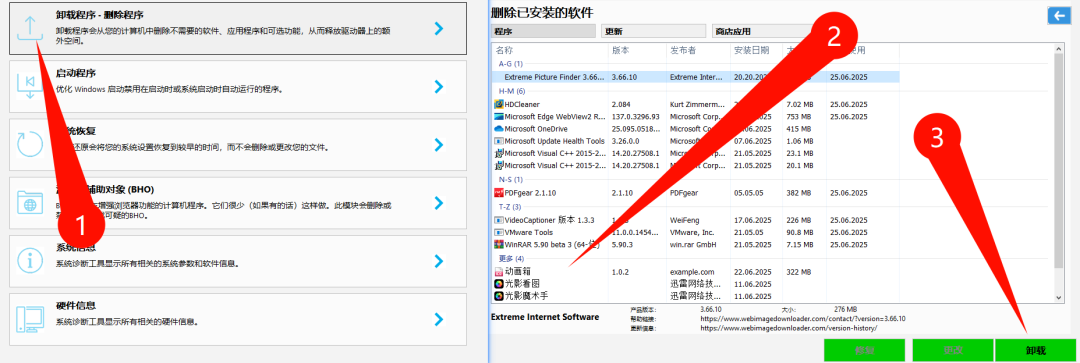Collapse the A-G (1) group header
1080x363 pixels.
[x=510, y=64]
